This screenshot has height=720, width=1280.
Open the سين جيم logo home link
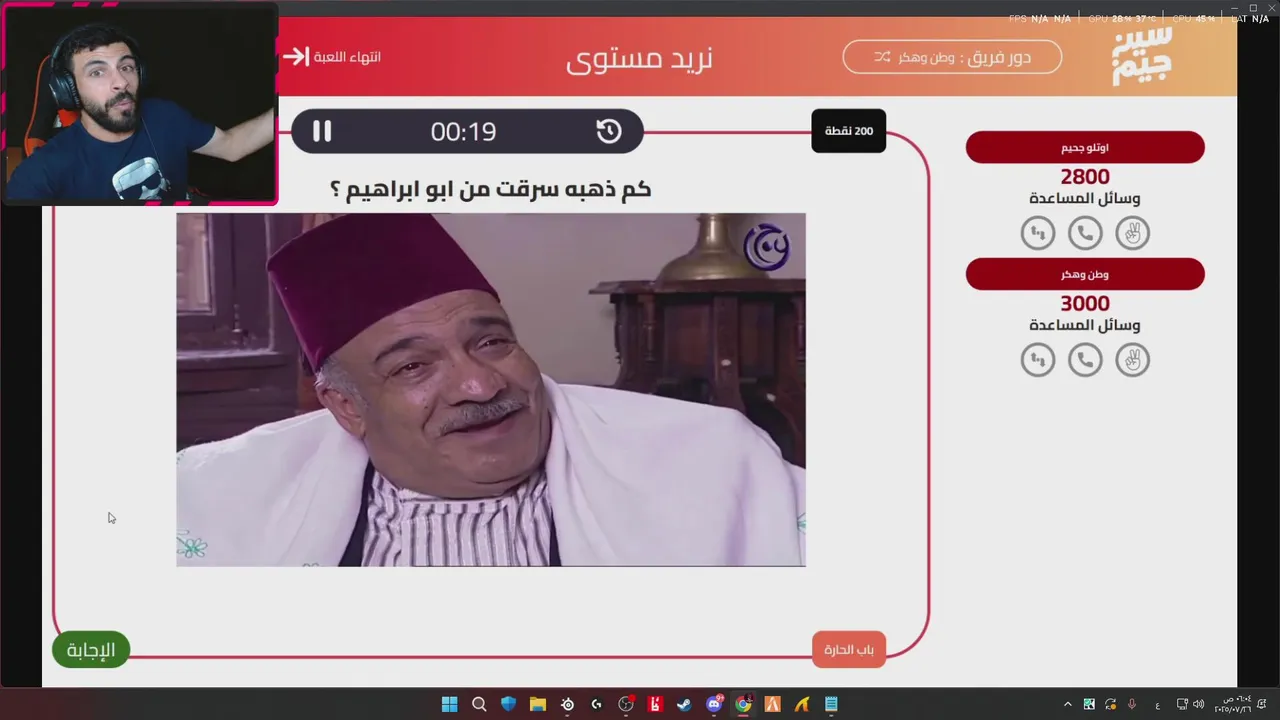point(1142,57)
